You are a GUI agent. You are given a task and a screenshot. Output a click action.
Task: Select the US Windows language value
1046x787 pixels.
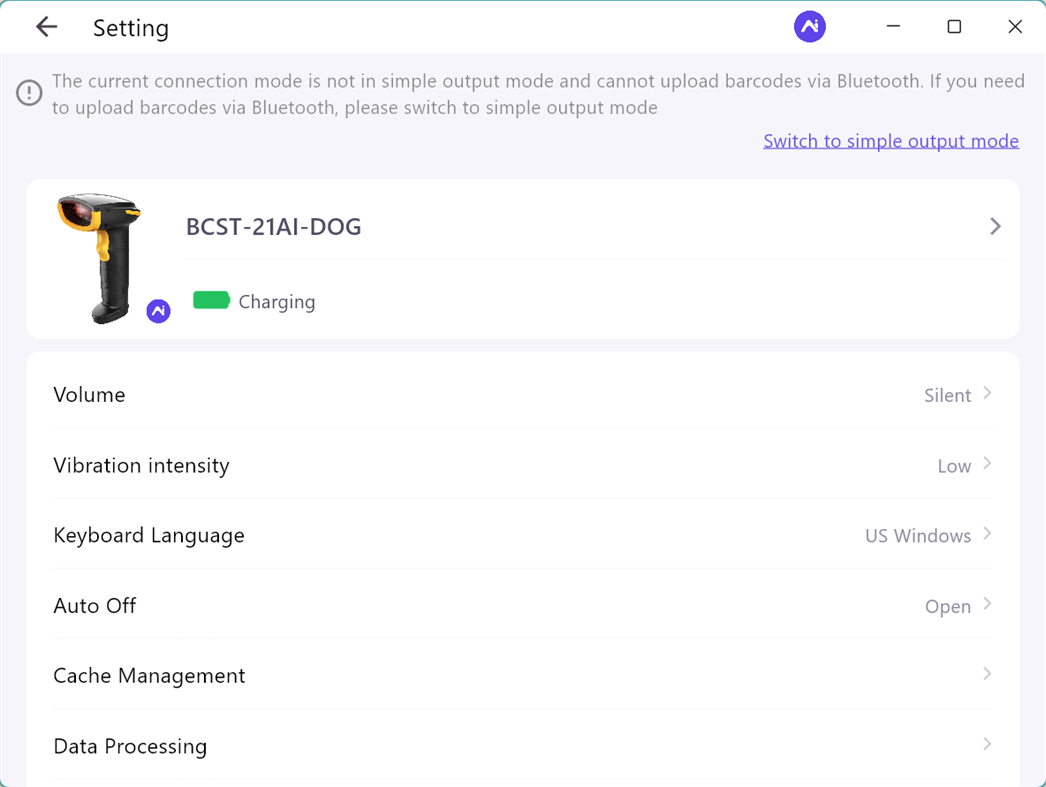pos(917,536)
